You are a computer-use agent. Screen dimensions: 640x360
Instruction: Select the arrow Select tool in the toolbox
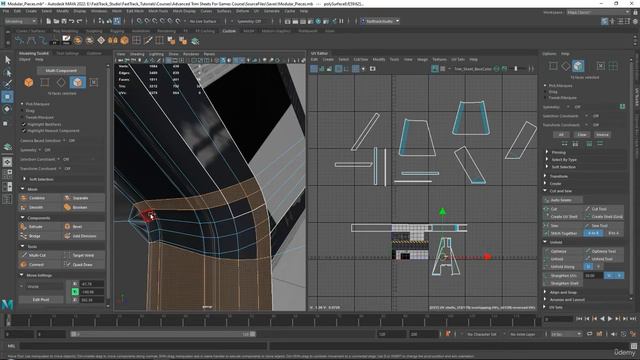(7, 60)
